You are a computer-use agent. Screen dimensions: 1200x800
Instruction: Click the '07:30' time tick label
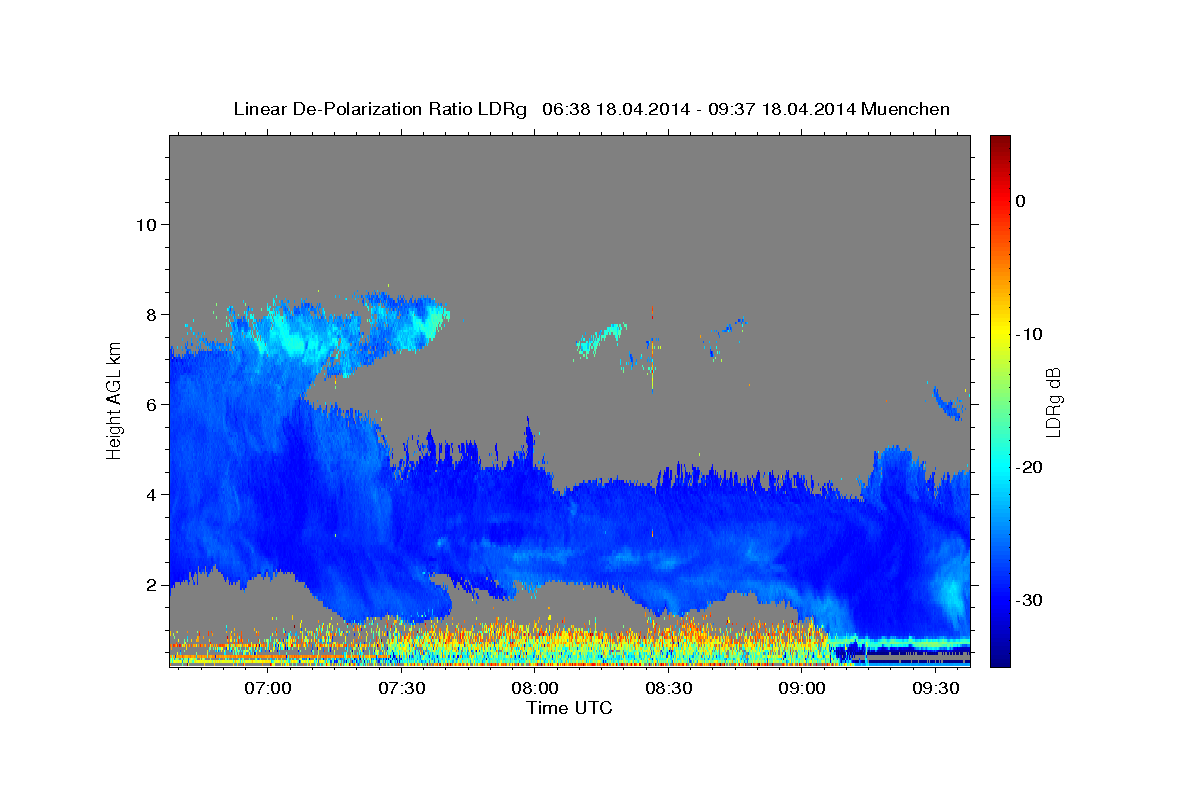[x=401, y=689]
